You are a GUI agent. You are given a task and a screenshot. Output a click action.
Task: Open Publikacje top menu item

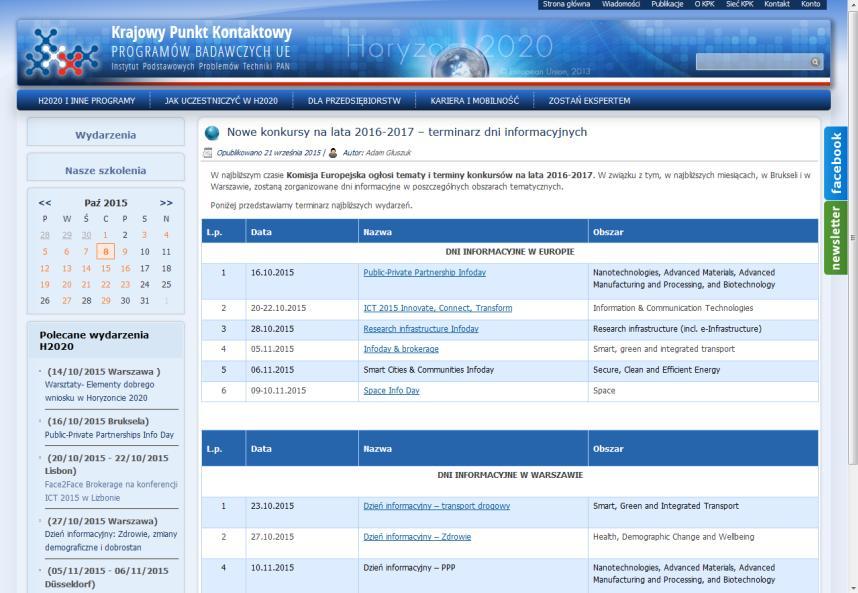[667, 4]
